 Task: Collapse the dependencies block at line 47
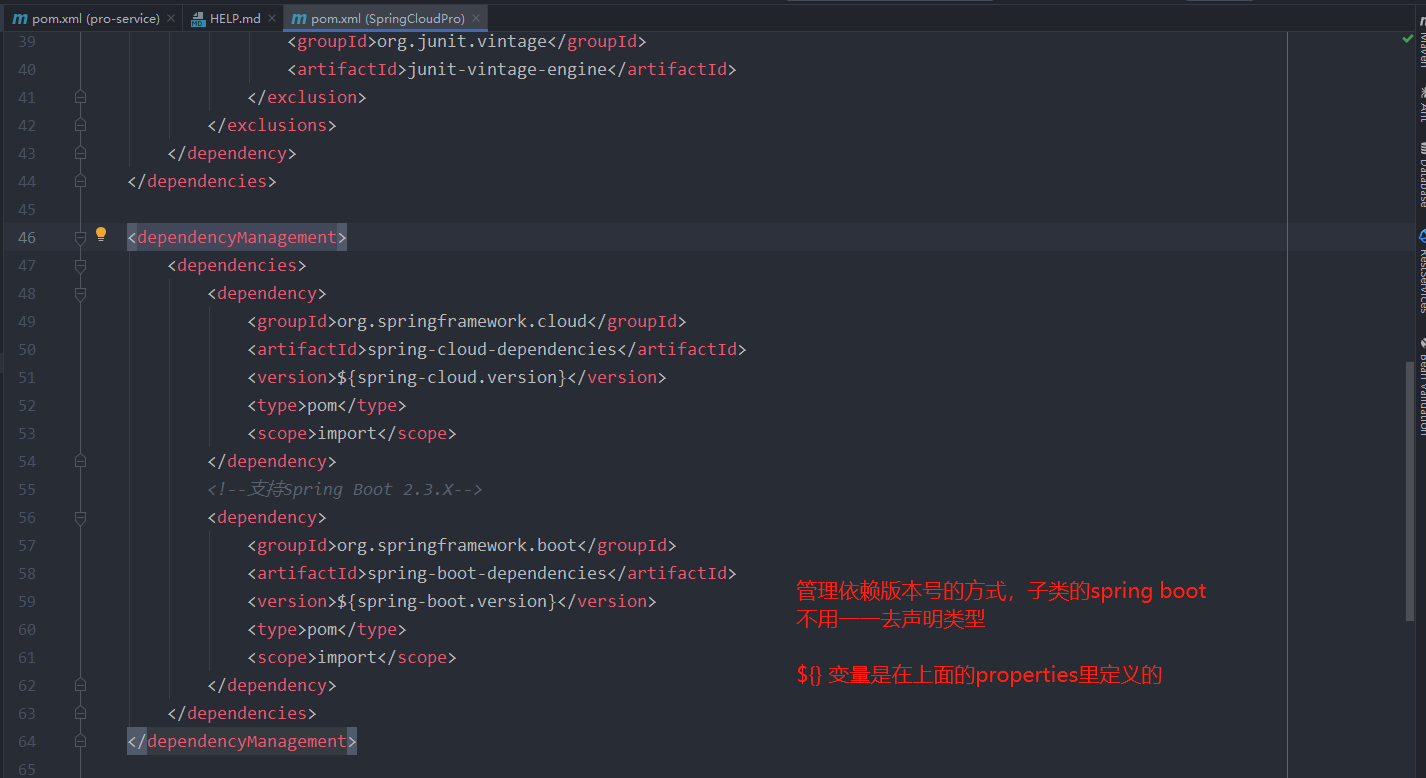[81, 265]
